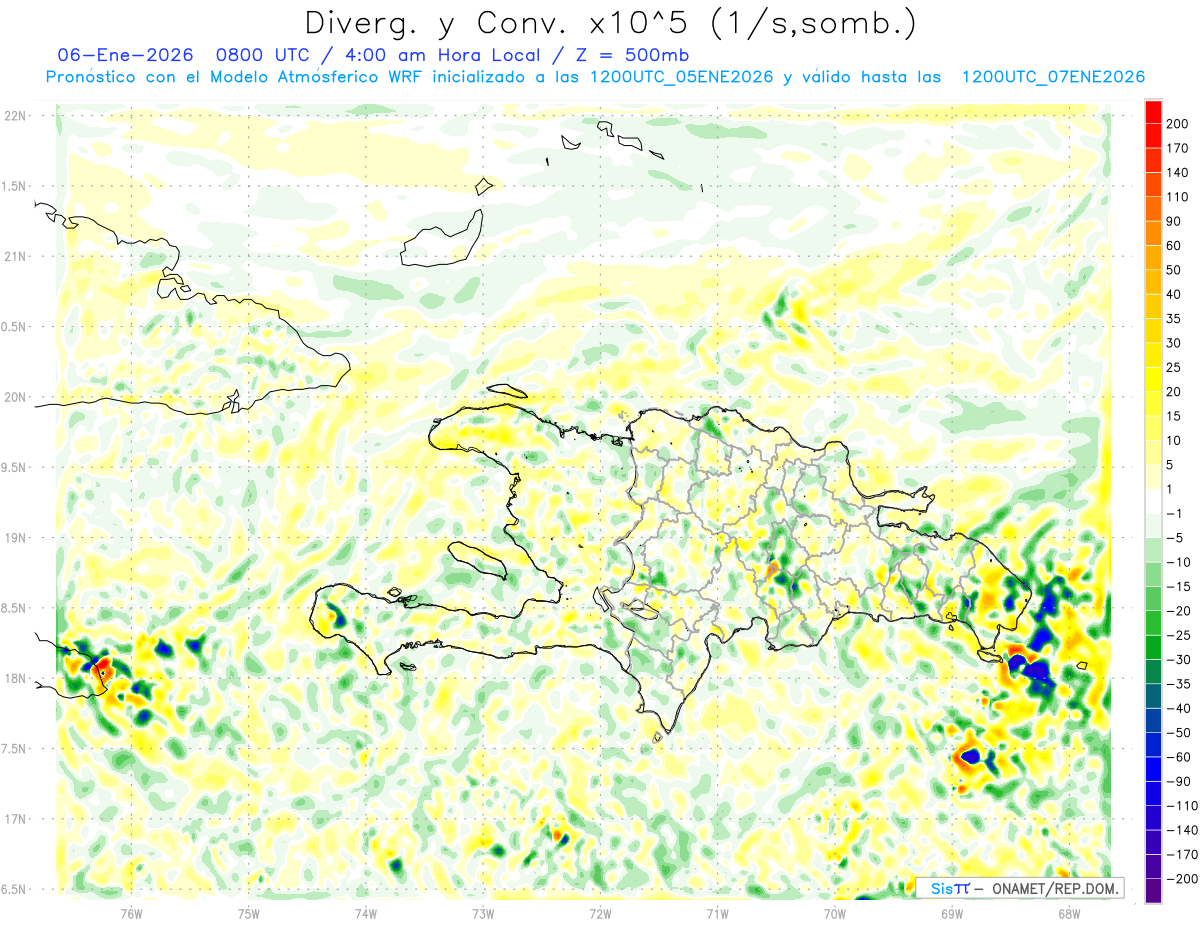Click the '1.5N' latitude label
The image size is (1200, 927).
pos(14,186)
